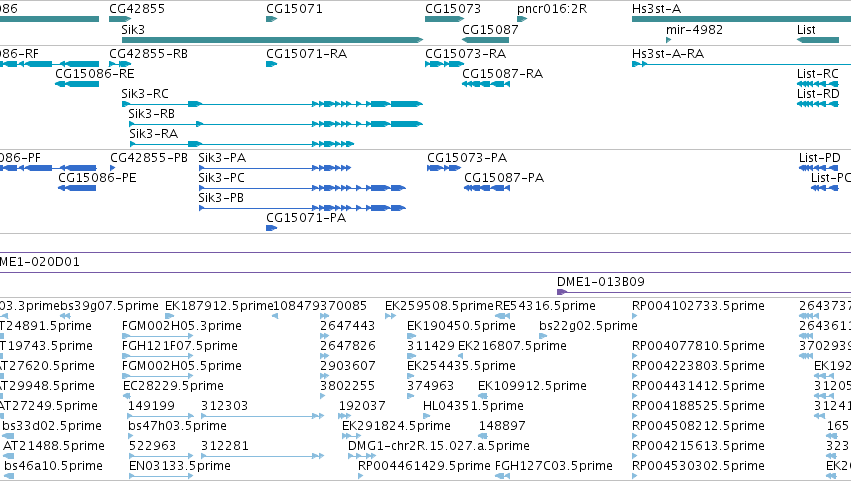Viewport: 851px width, 481px height.
Task: Click the Hs3st-A-RA transcript label
Action: pyautogui.click(x=668, y=54)
